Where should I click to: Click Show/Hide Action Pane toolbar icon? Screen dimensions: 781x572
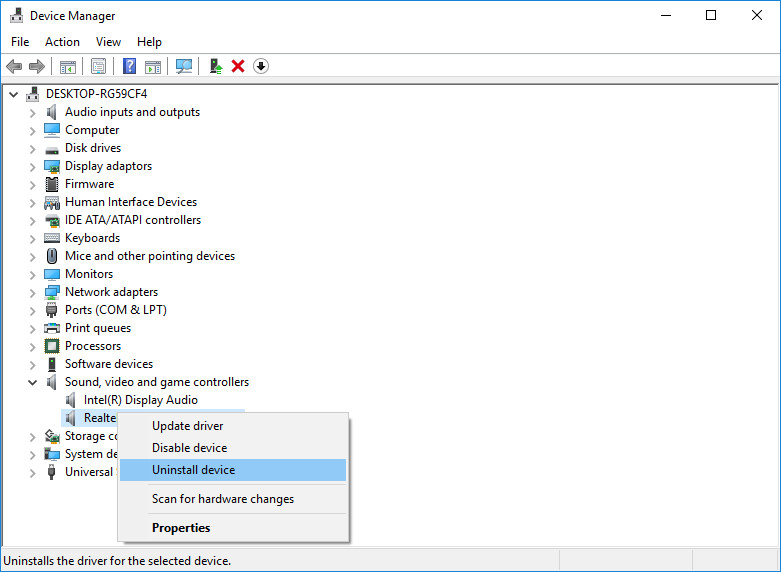tap(153, 66)
